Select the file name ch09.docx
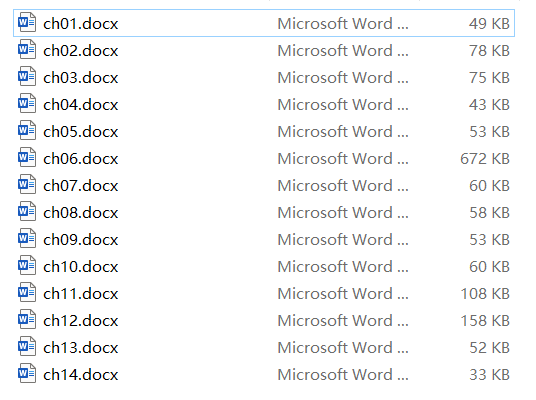Viewport: 536px width, 400px height. pos(81,240)
